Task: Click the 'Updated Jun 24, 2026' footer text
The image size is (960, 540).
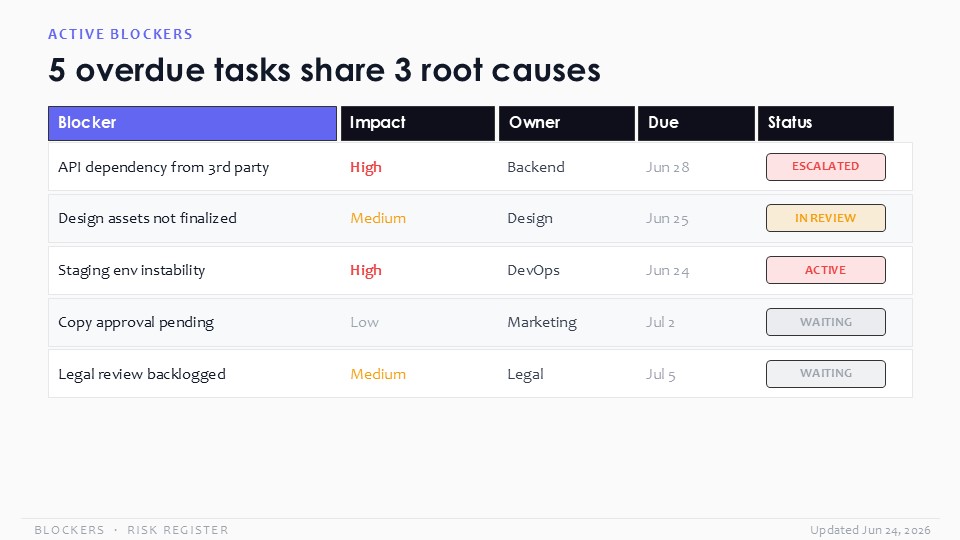Action: click(871, 530)
